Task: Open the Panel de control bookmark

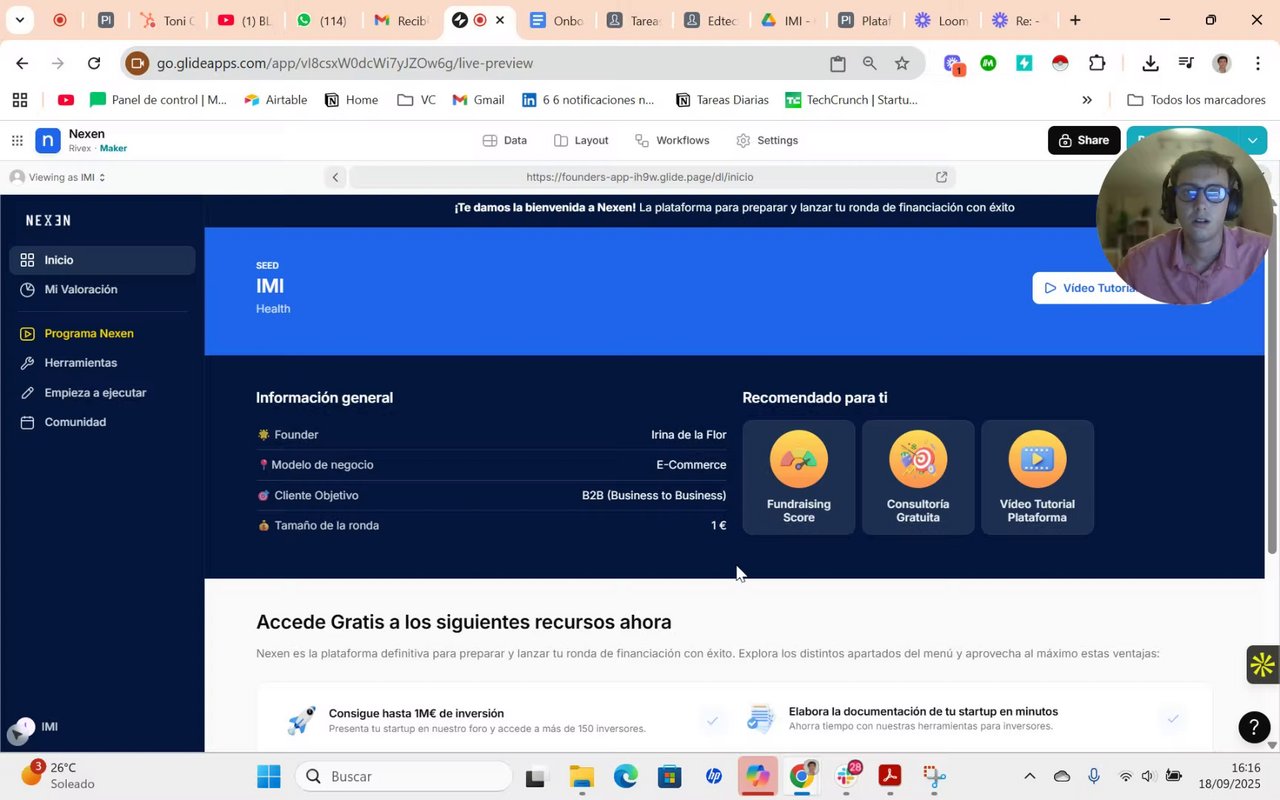Action: tap(159, 100)
